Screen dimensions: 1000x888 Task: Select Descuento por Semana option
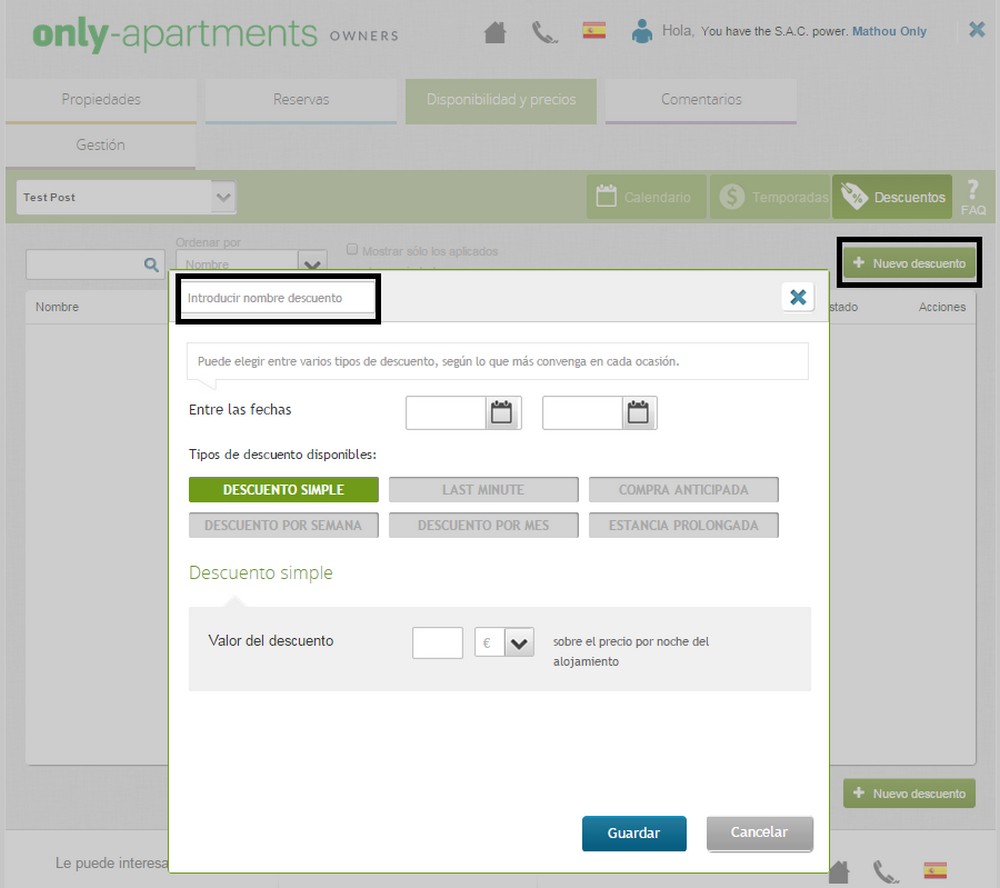[283, 525]
